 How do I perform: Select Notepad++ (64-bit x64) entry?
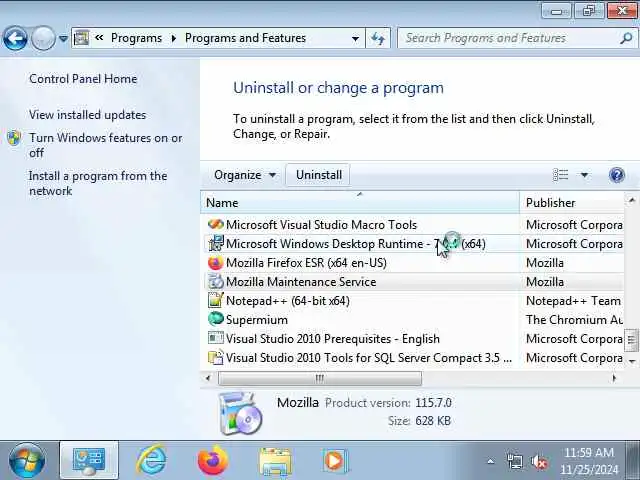tap(412, 301)
